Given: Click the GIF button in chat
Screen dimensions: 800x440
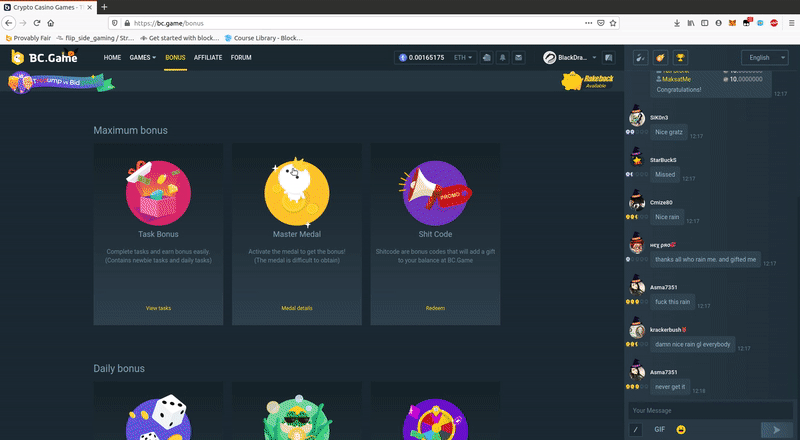Looking at the screenshot, I should pyautogui.click(x=659, y=429).
